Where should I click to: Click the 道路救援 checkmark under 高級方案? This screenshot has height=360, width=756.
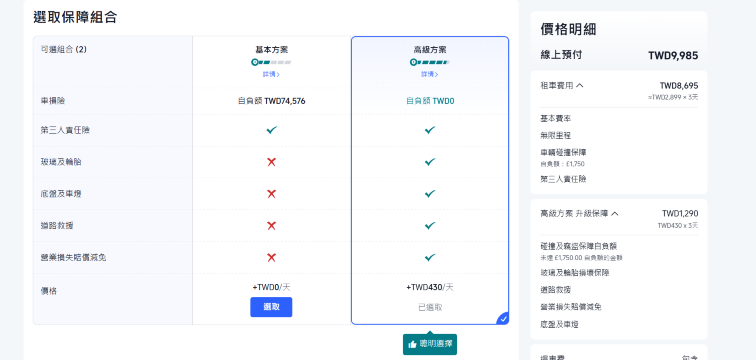(430, 226)
